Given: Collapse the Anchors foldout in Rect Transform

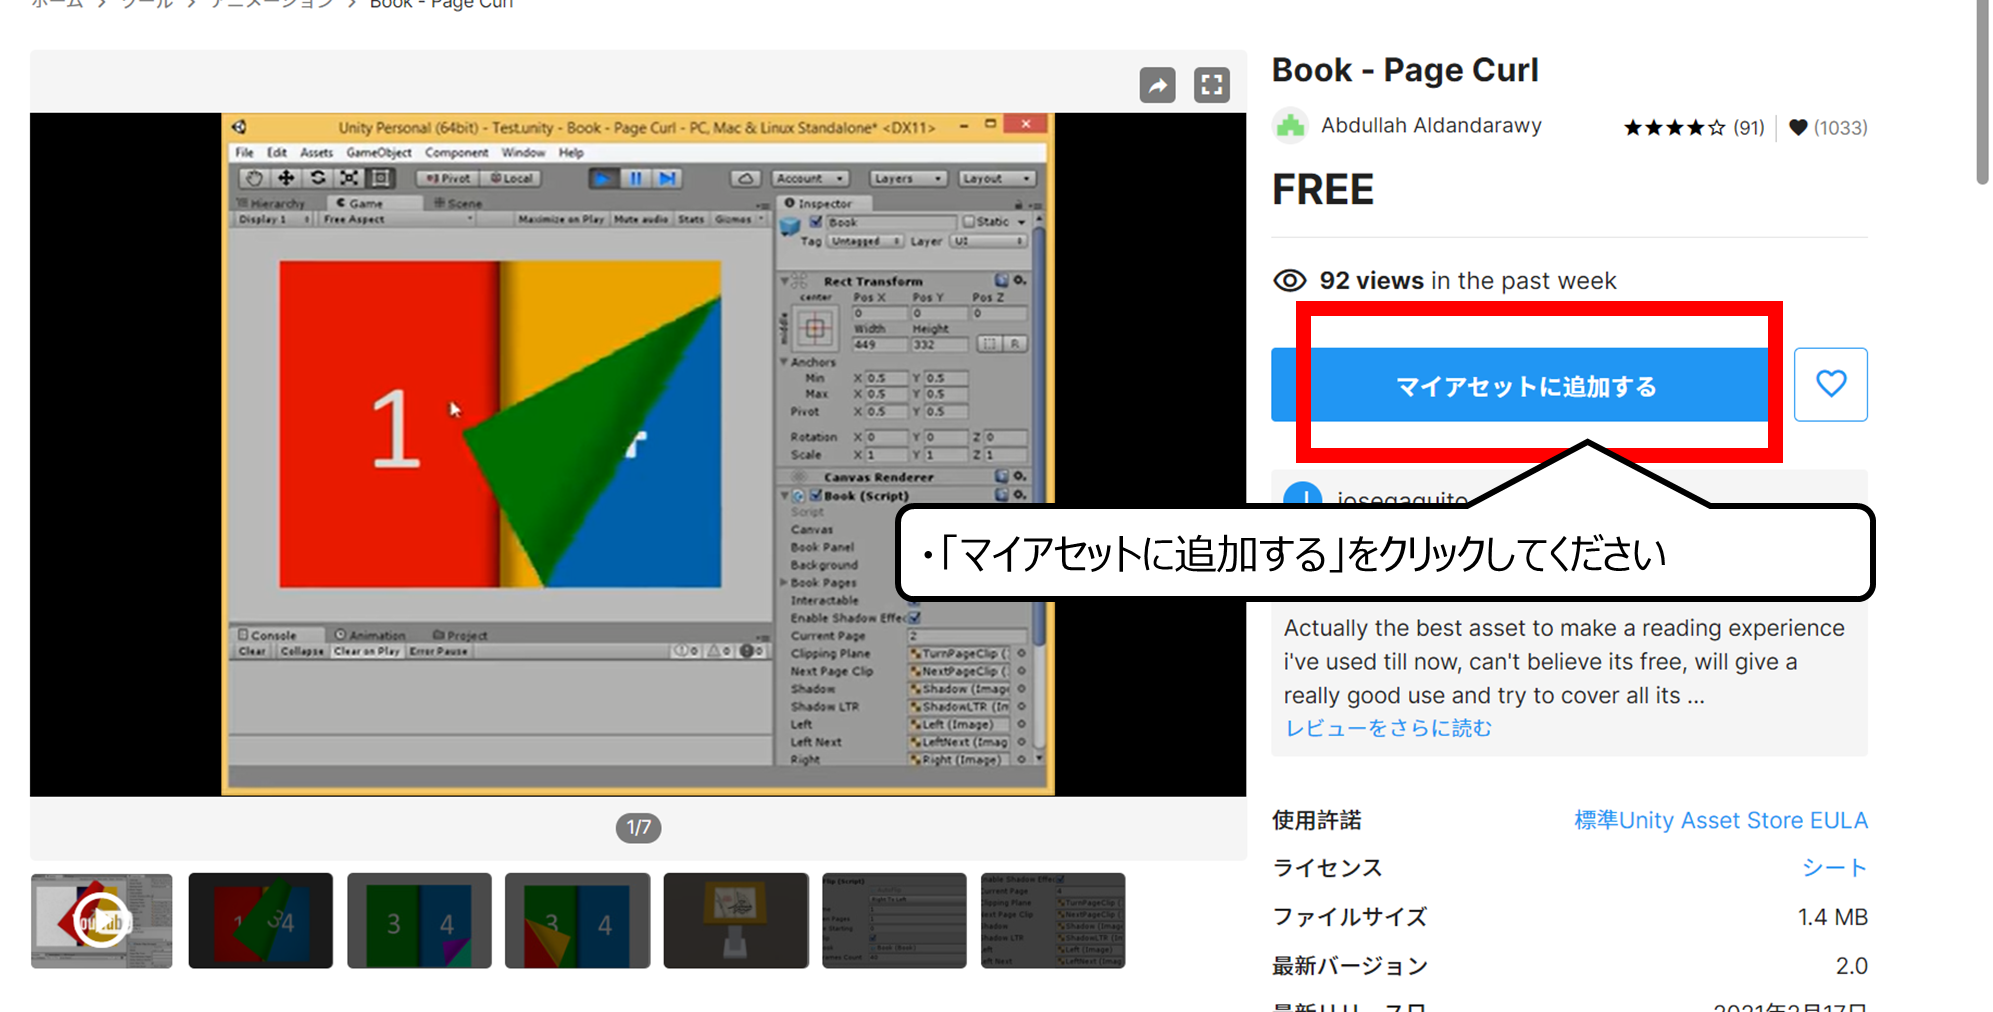Looking at the screenshot, I should tap(784, 362).
